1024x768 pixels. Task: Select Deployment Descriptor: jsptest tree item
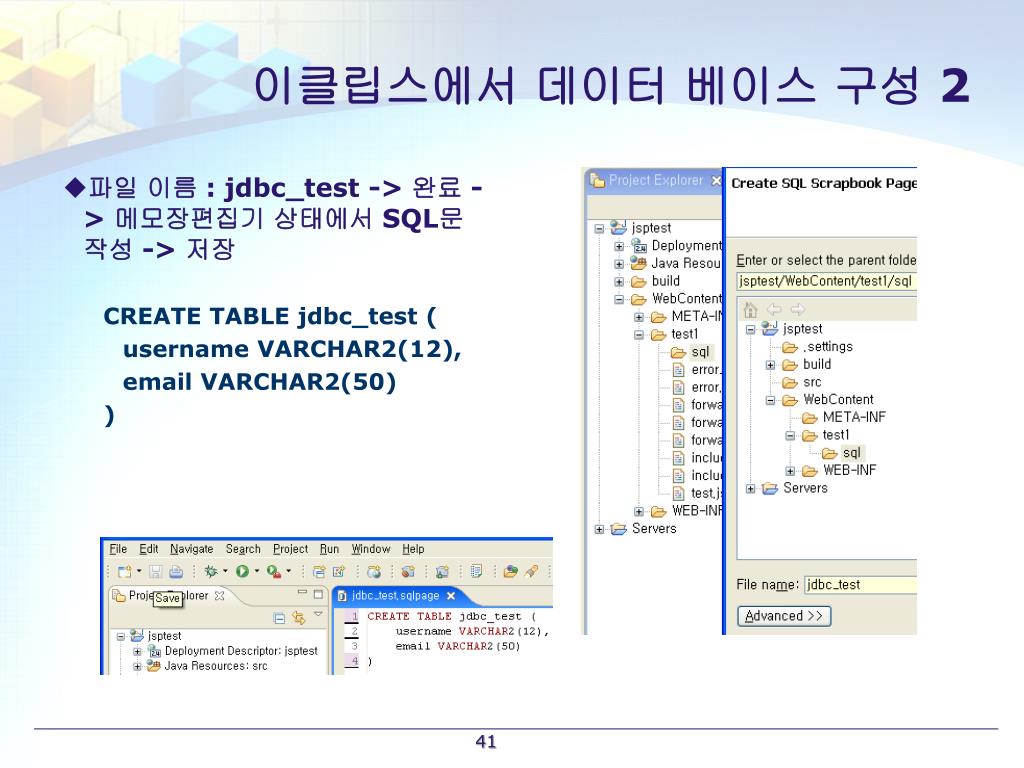point(241,651)
